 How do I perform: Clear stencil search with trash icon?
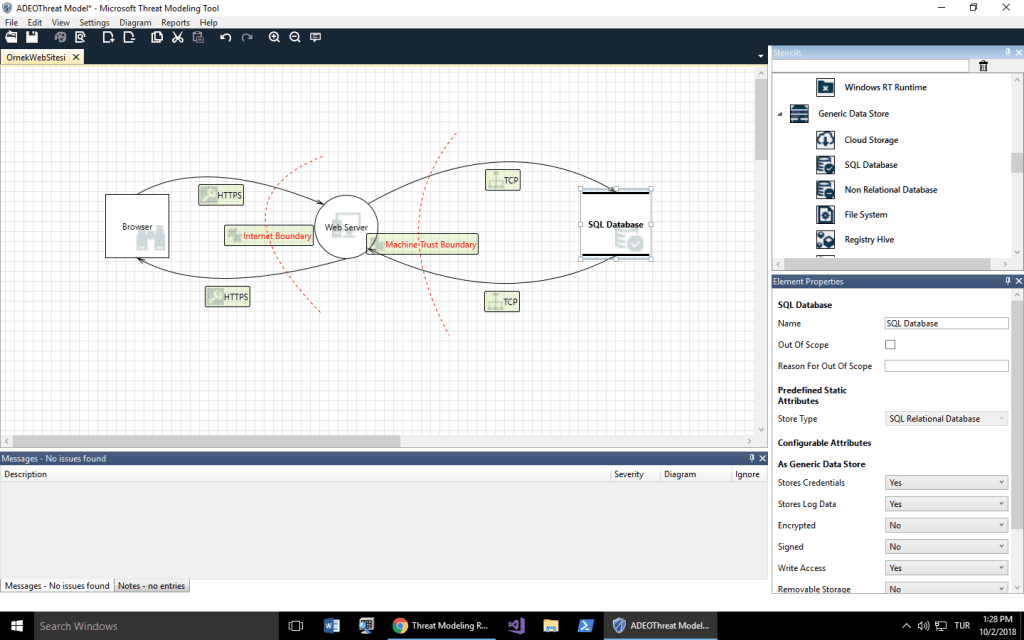tap(984, 65)
